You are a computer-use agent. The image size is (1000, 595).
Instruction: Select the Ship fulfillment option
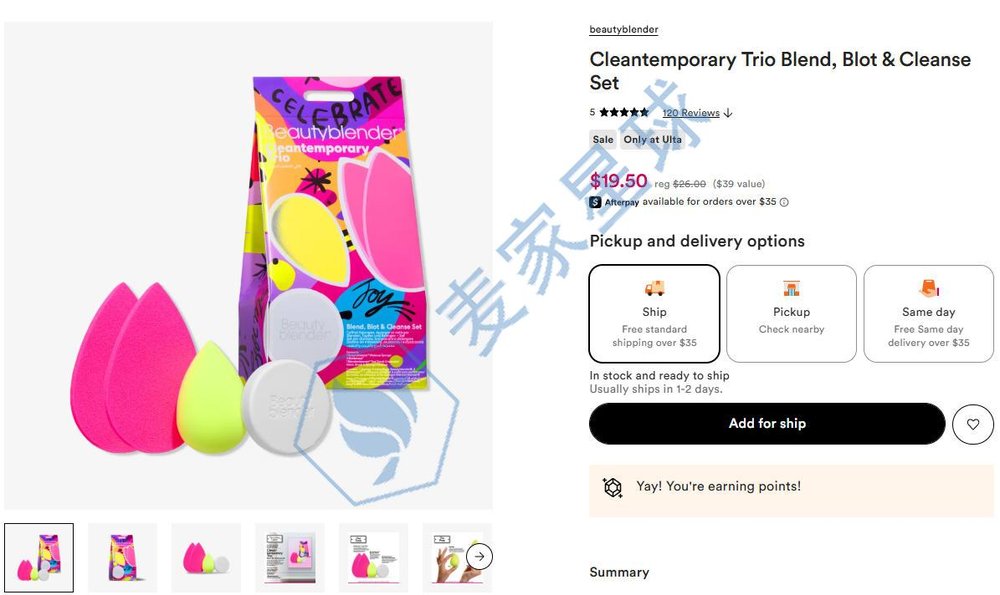pos(654,313)
